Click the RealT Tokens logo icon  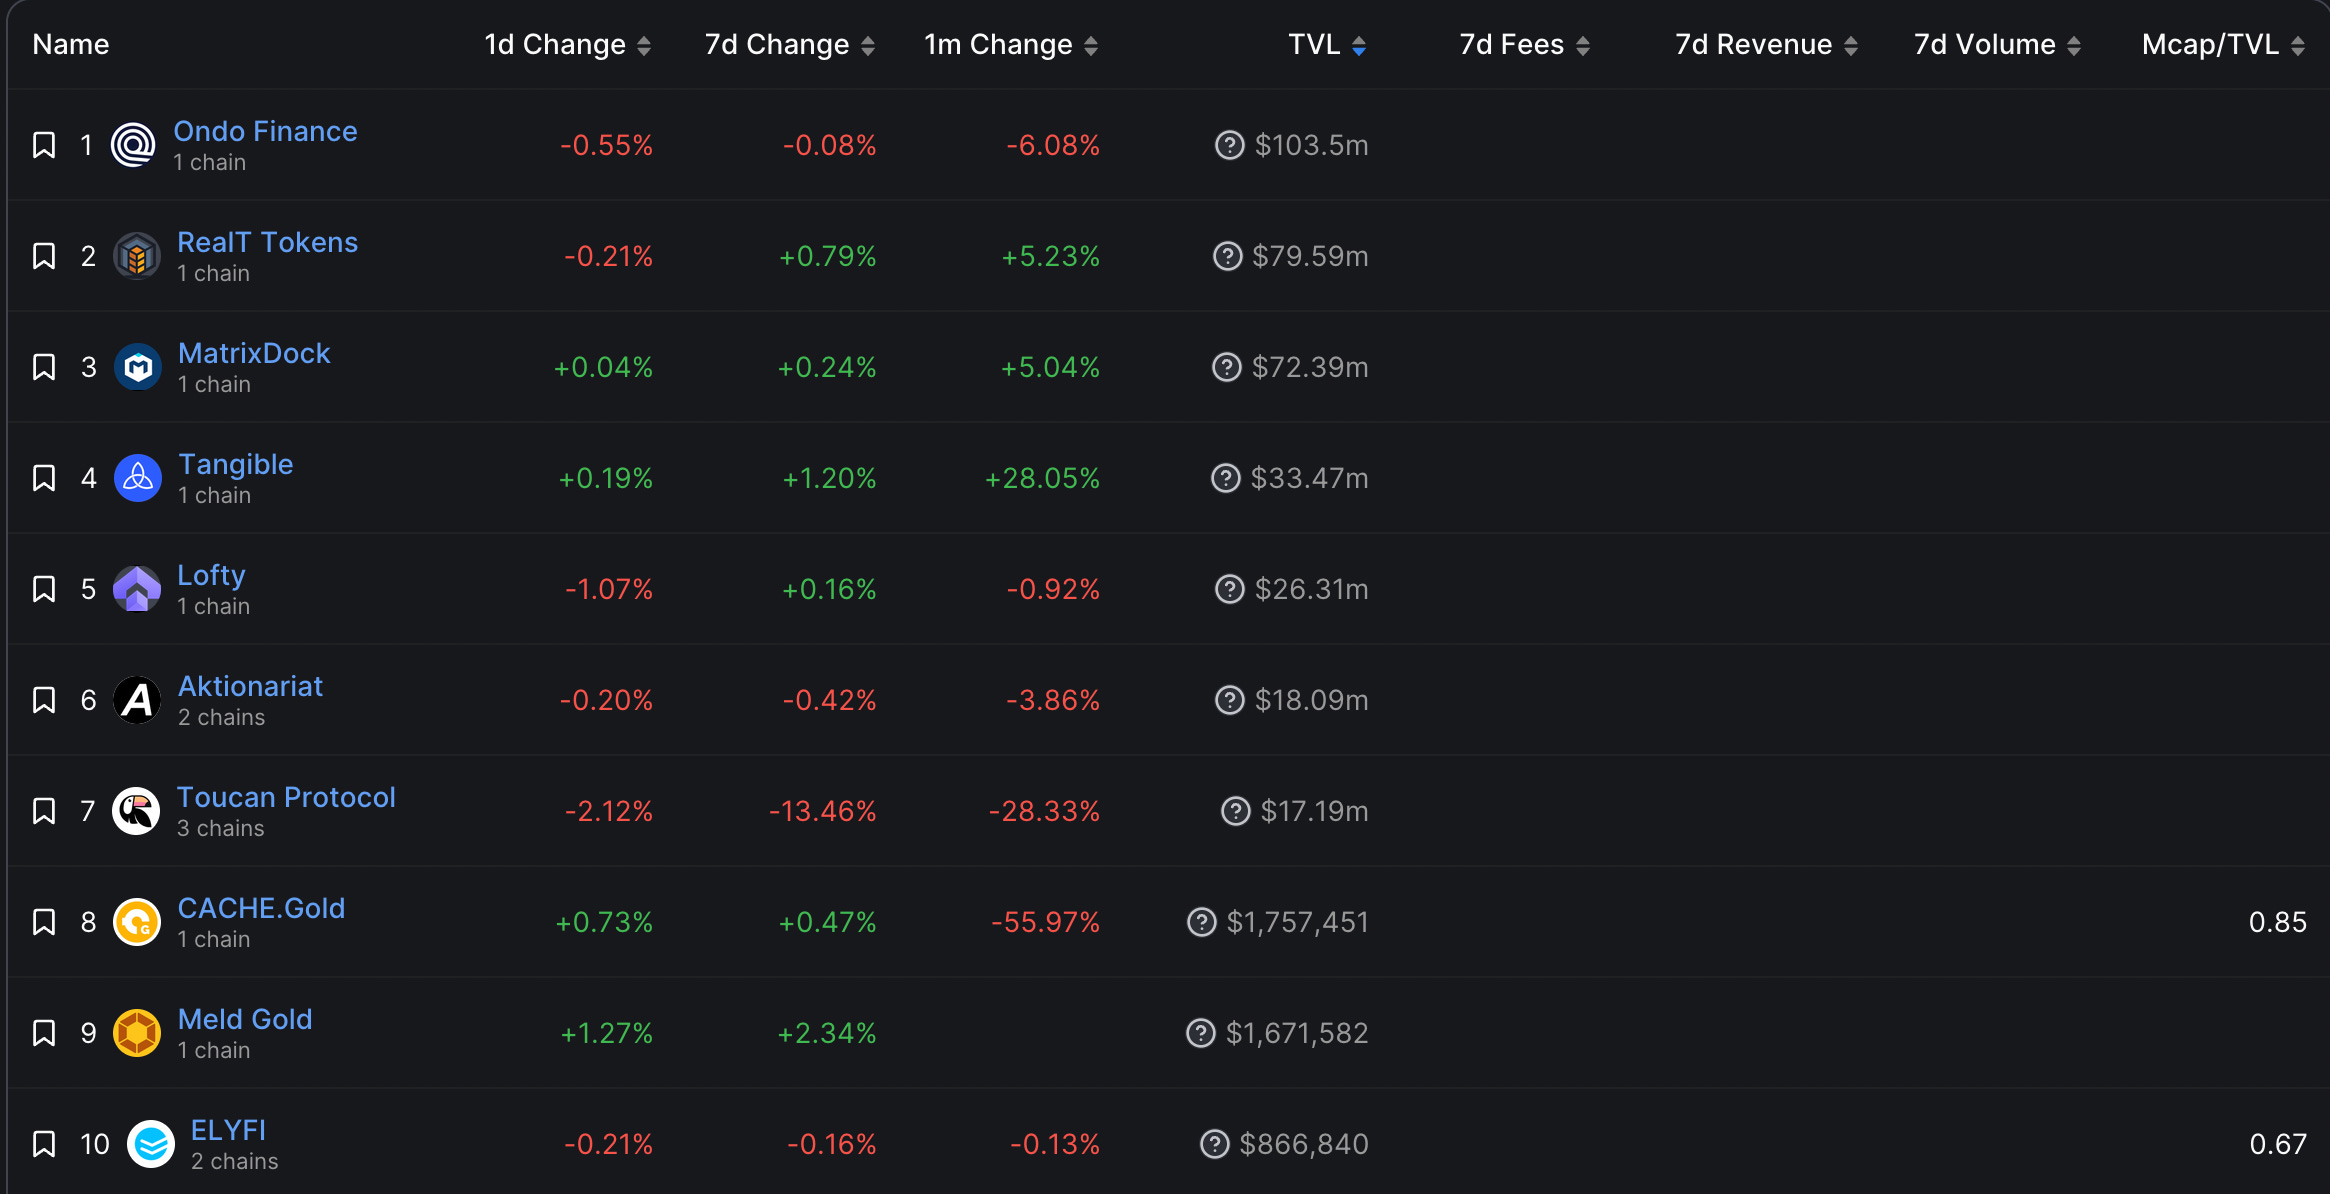[137, 256]
